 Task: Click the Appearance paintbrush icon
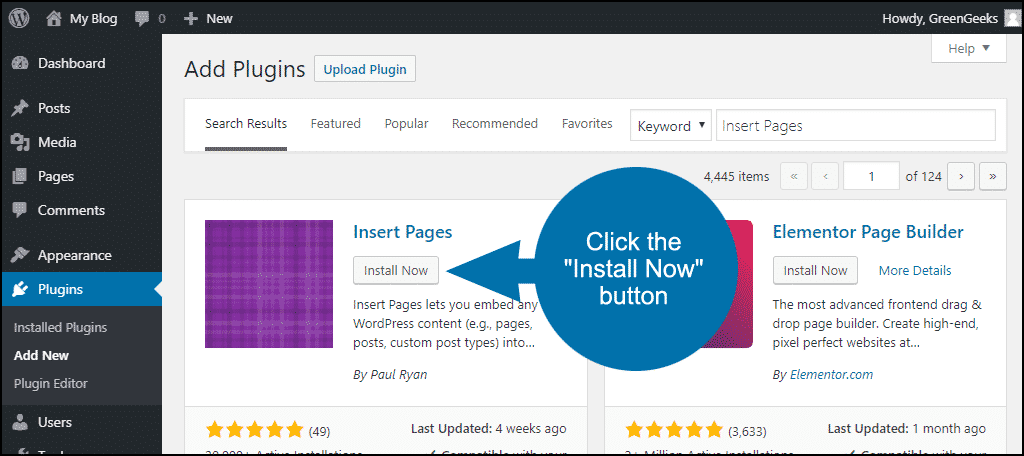pos(20,255)
